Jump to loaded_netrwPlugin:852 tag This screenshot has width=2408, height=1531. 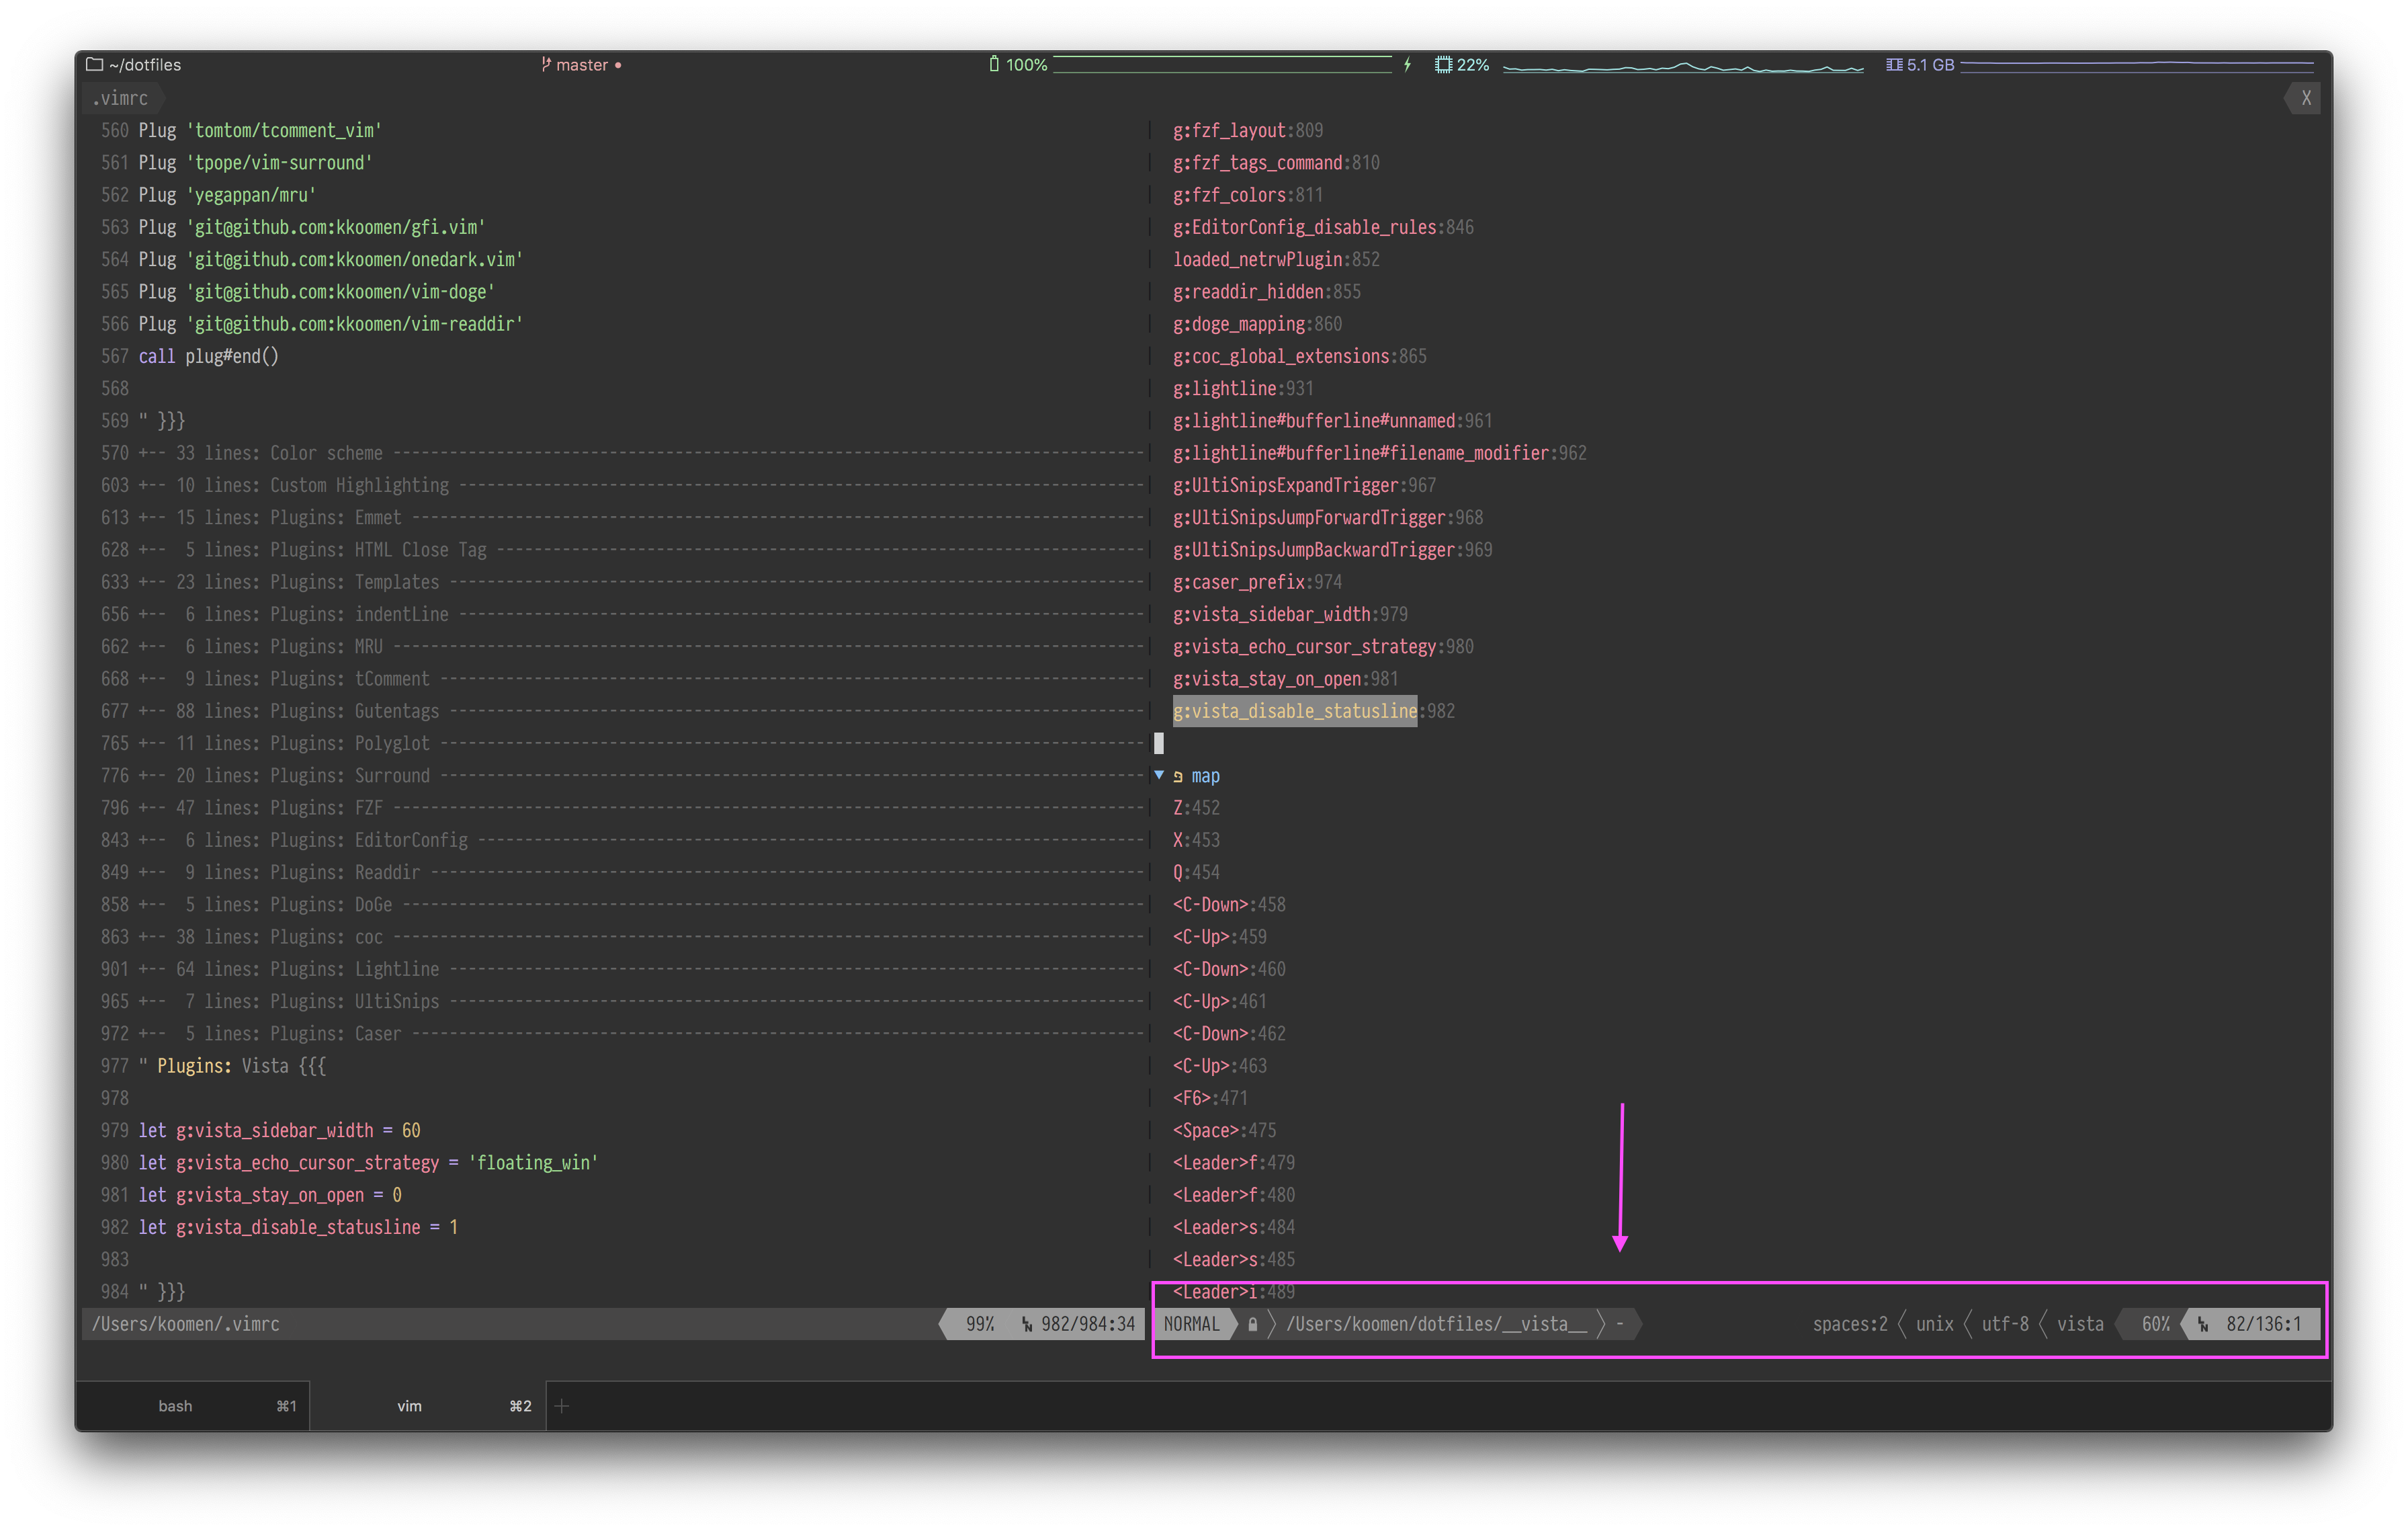1275,259
